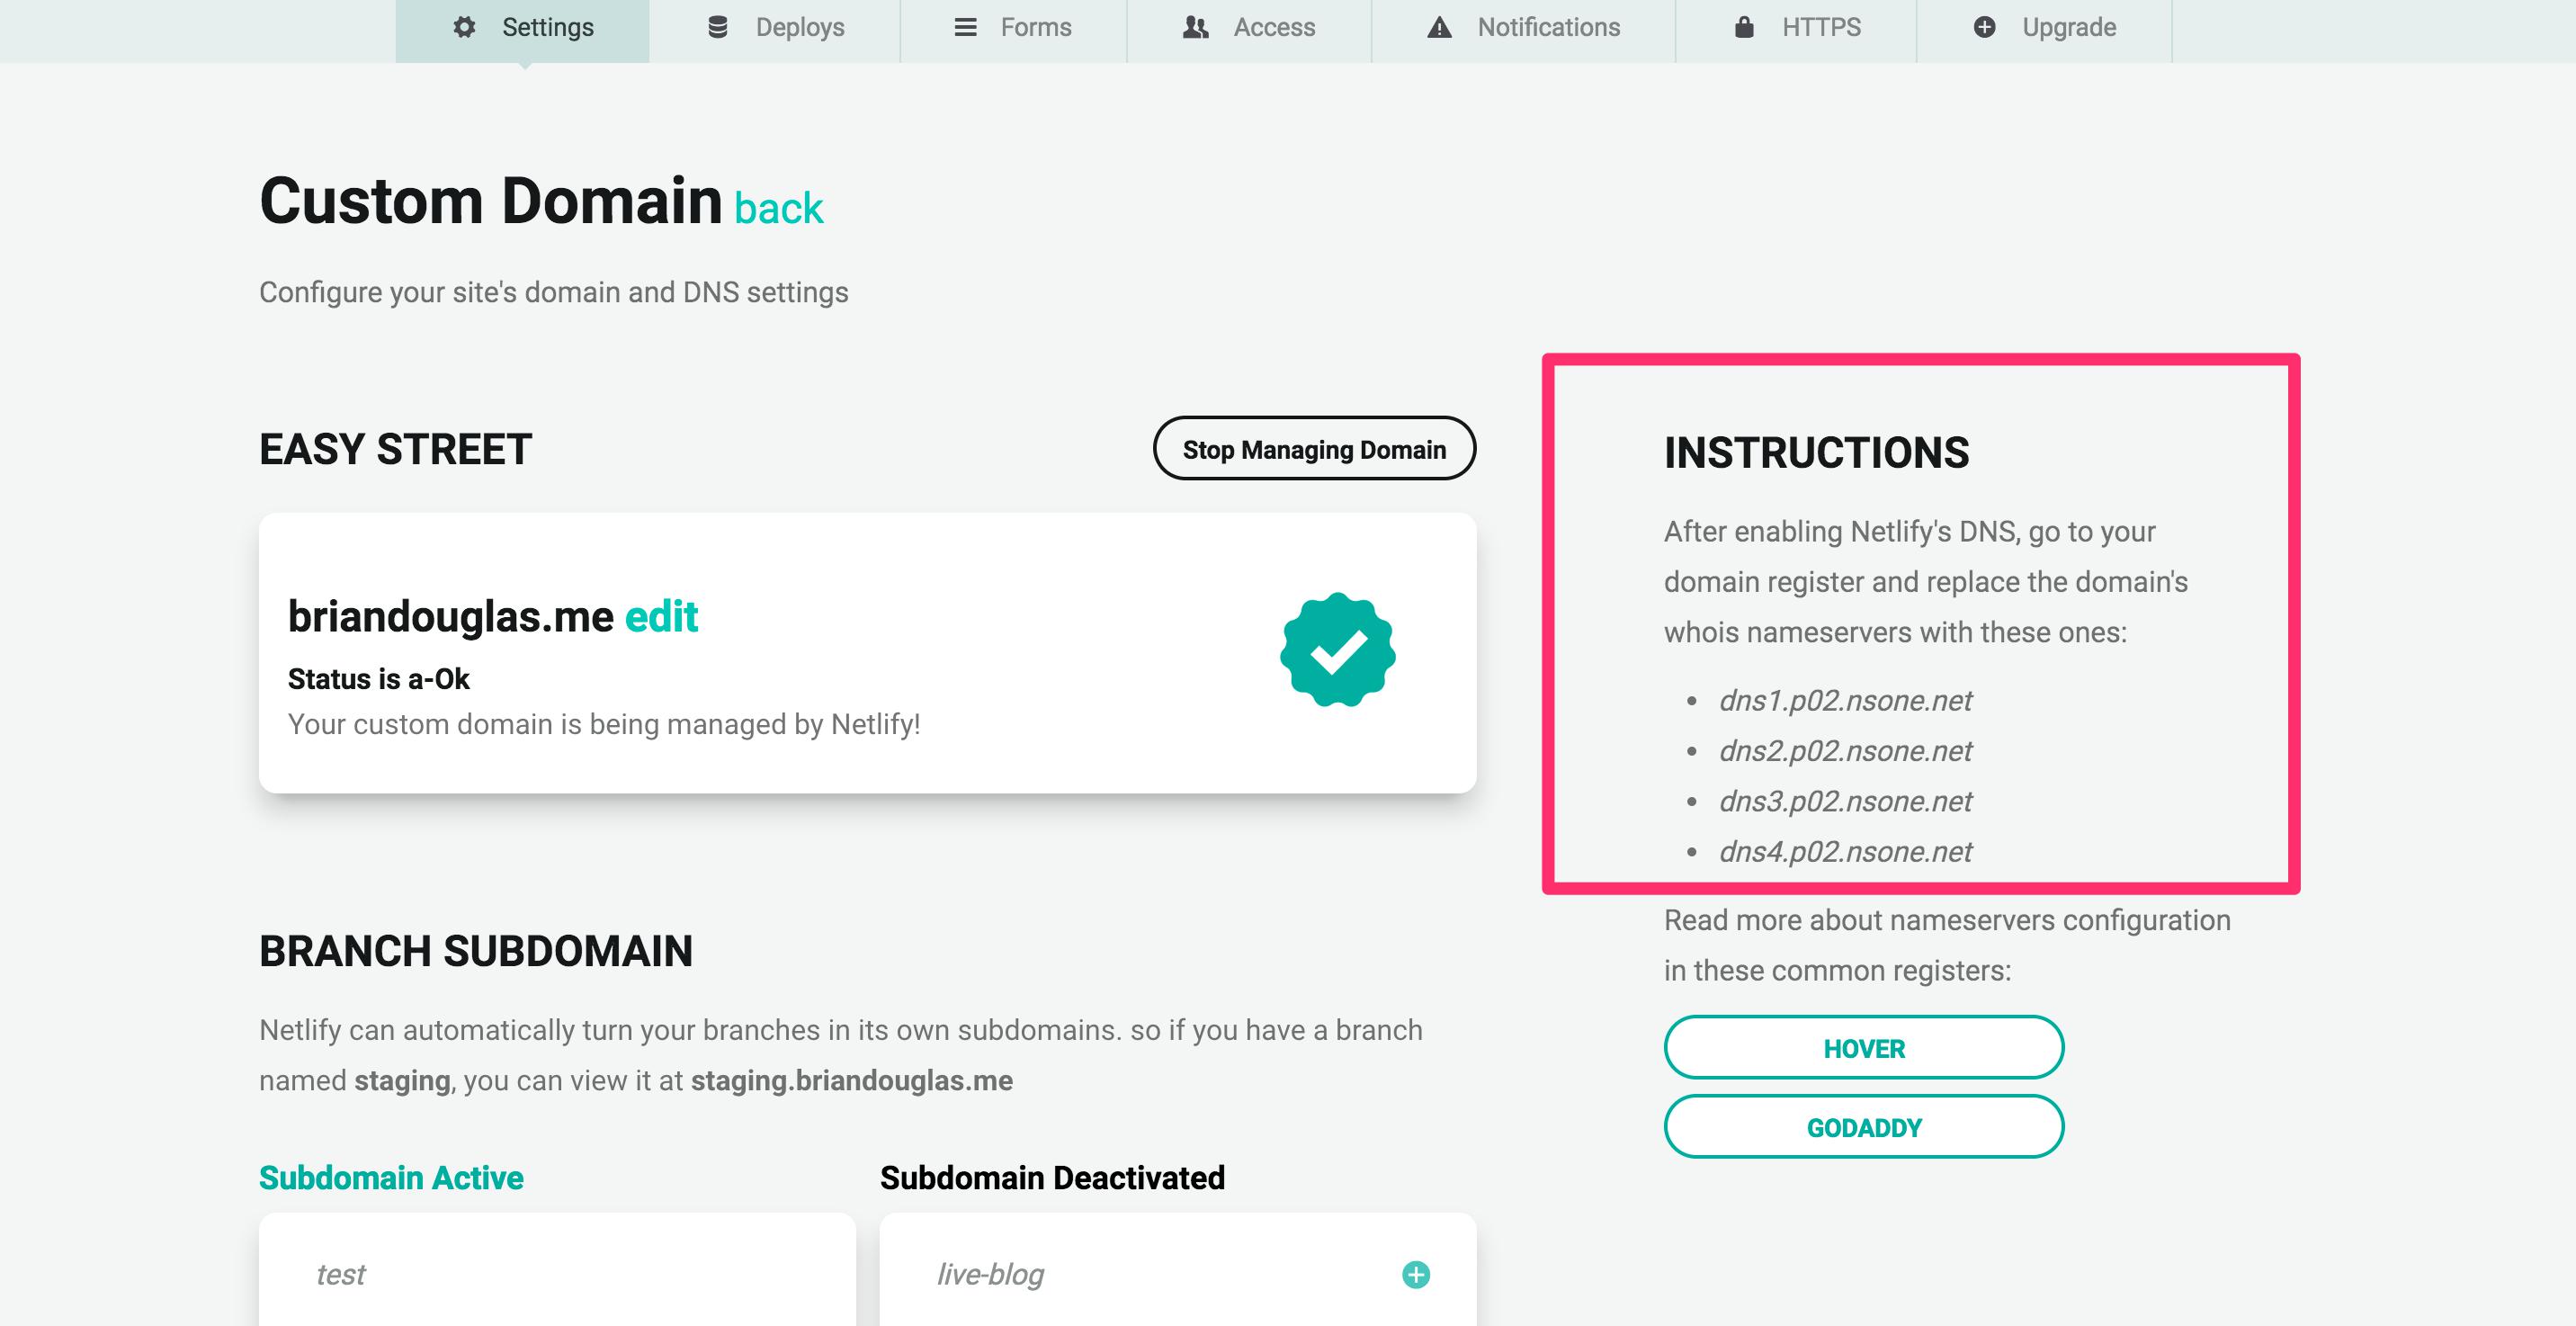
Task: Click the back link near Custom Domain
Action: pyautogui.click(x=779, y=206)
